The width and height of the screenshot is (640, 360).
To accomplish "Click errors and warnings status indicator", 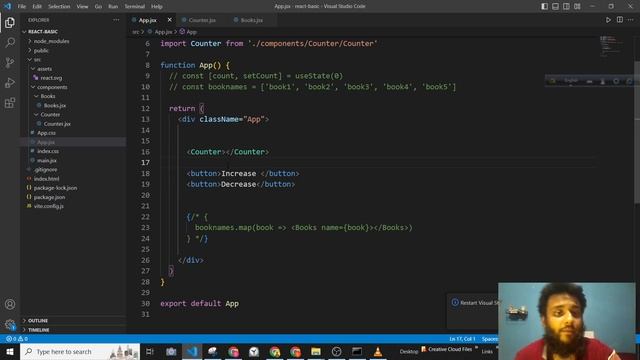I will (17, 339).
